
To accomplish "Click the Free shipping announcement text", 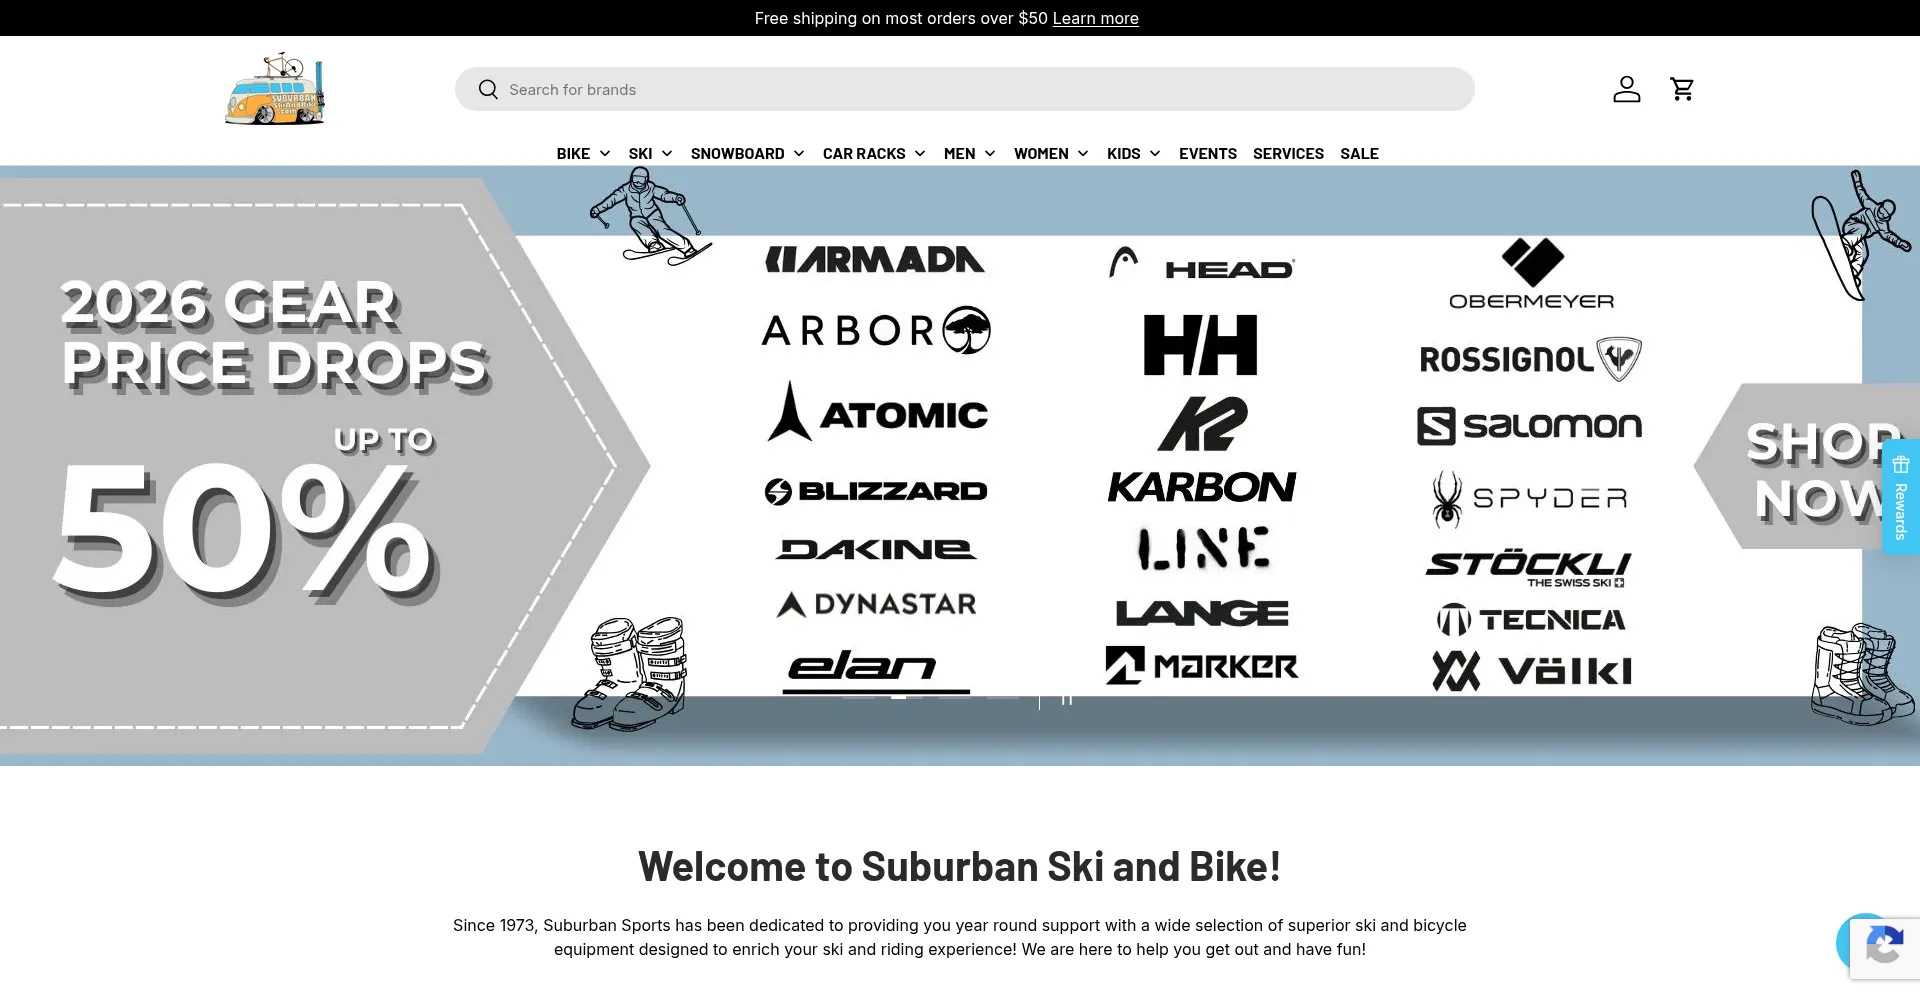I will [901, 18].
